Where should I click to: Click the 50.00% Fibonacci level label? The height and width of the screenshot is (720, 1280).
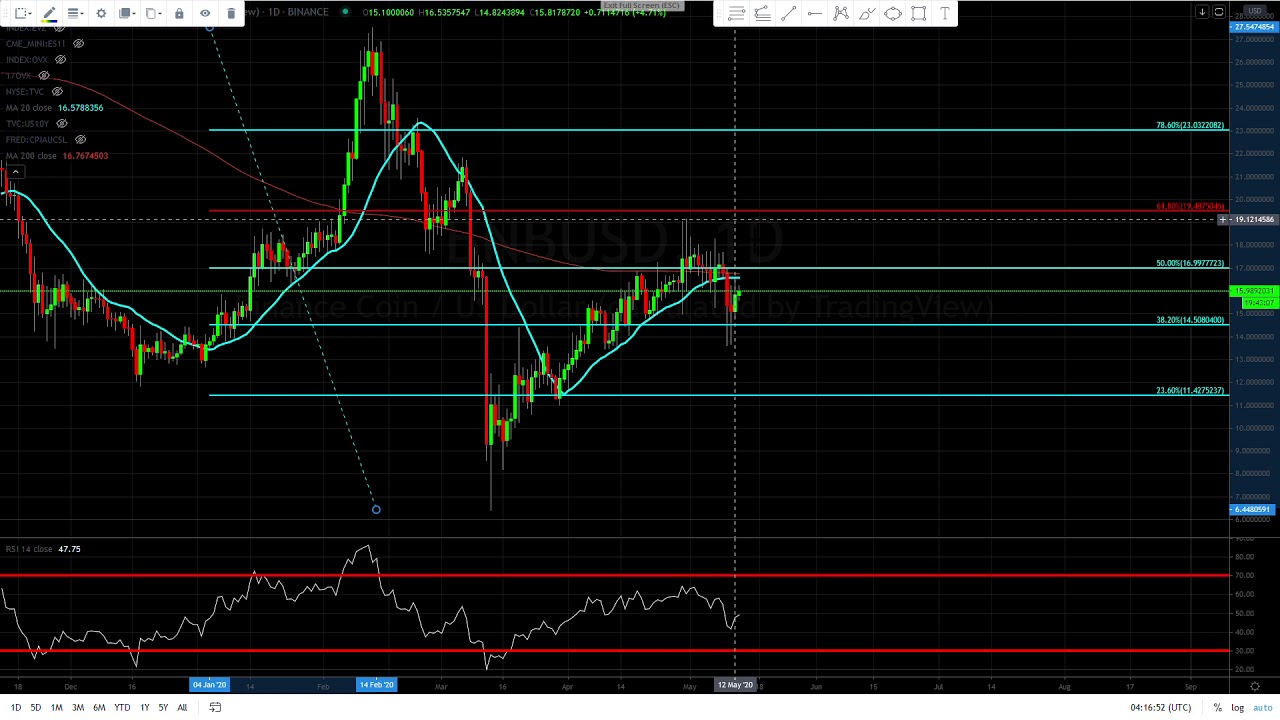(1190, 264)
